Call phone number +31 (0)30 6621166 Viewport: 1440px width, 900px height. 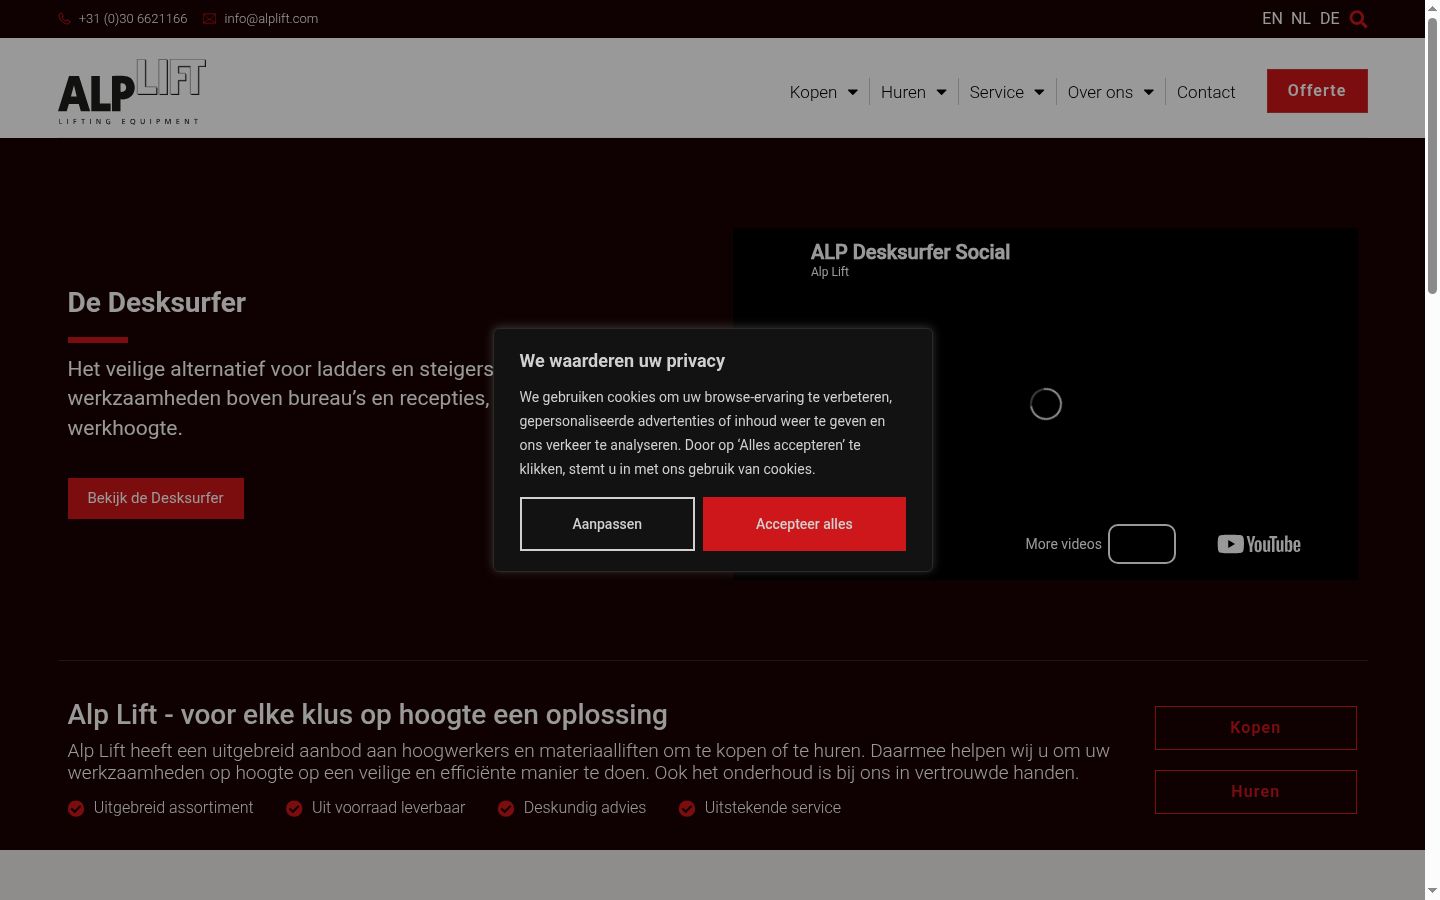133,19
